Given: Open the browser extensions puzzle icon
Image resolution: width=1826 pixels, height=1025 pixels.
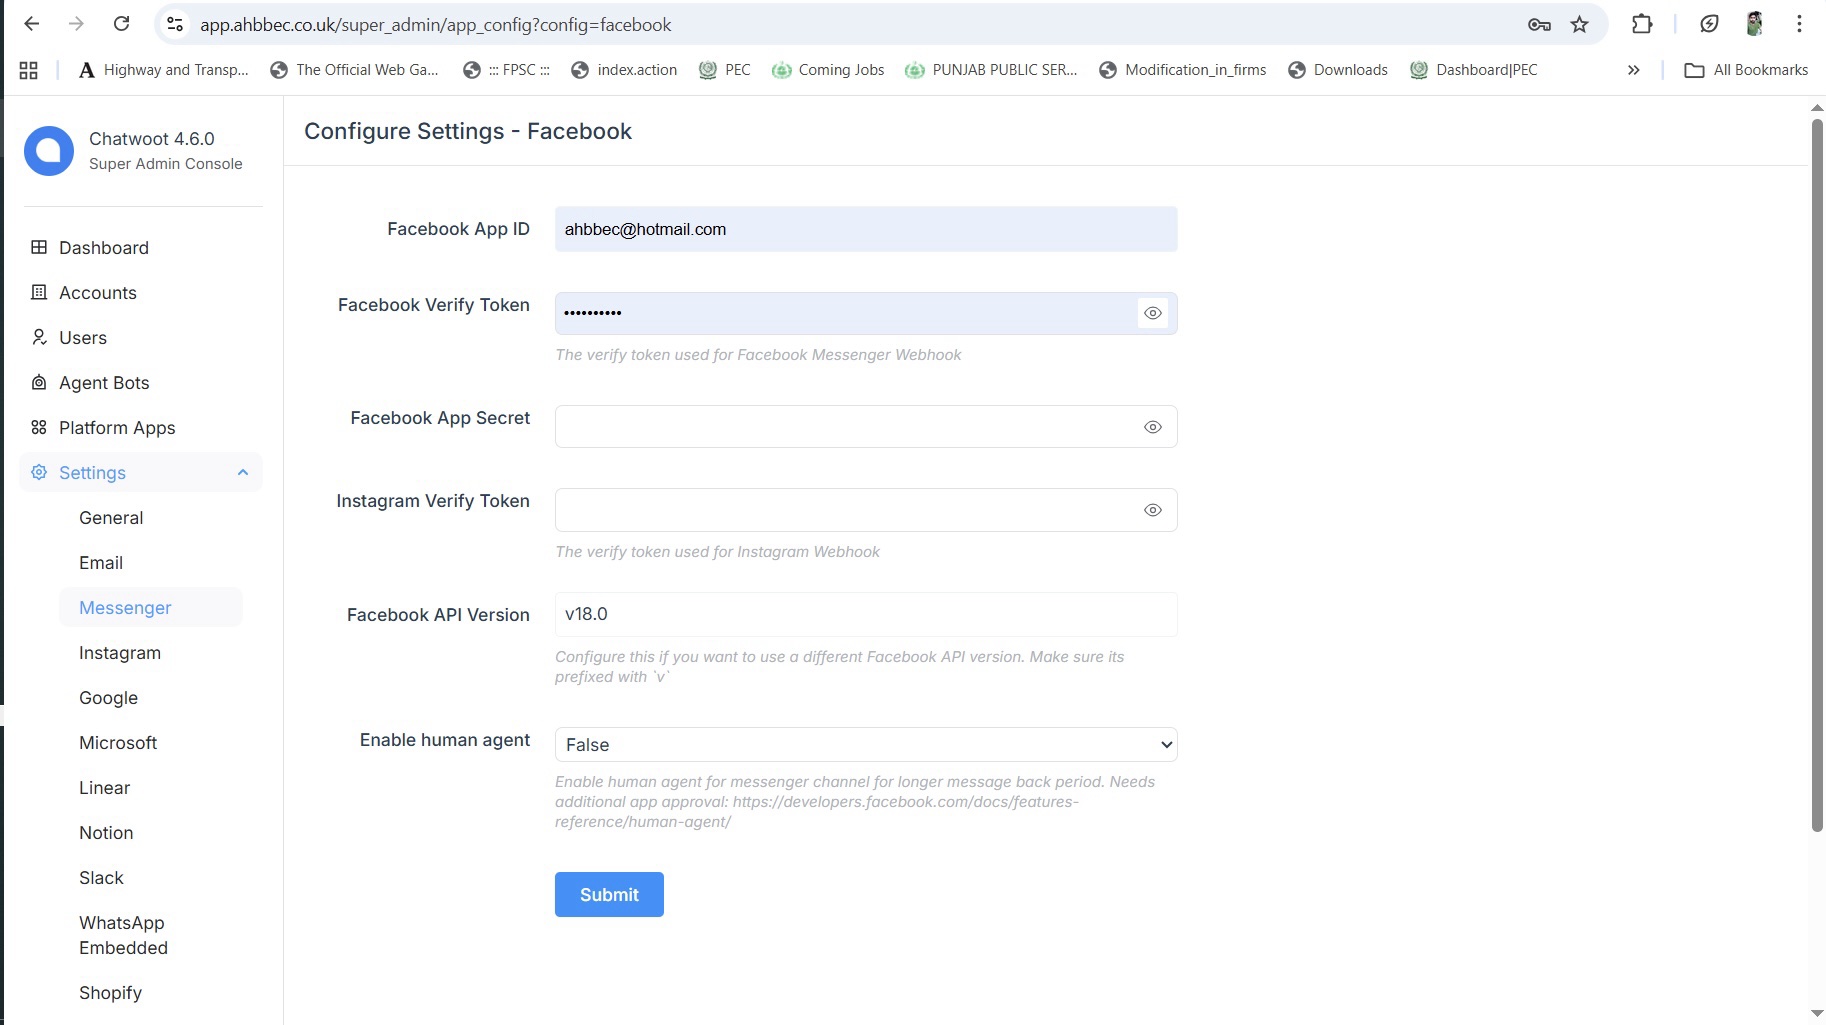Looking at the screenshot, I should coord(1641,25).
